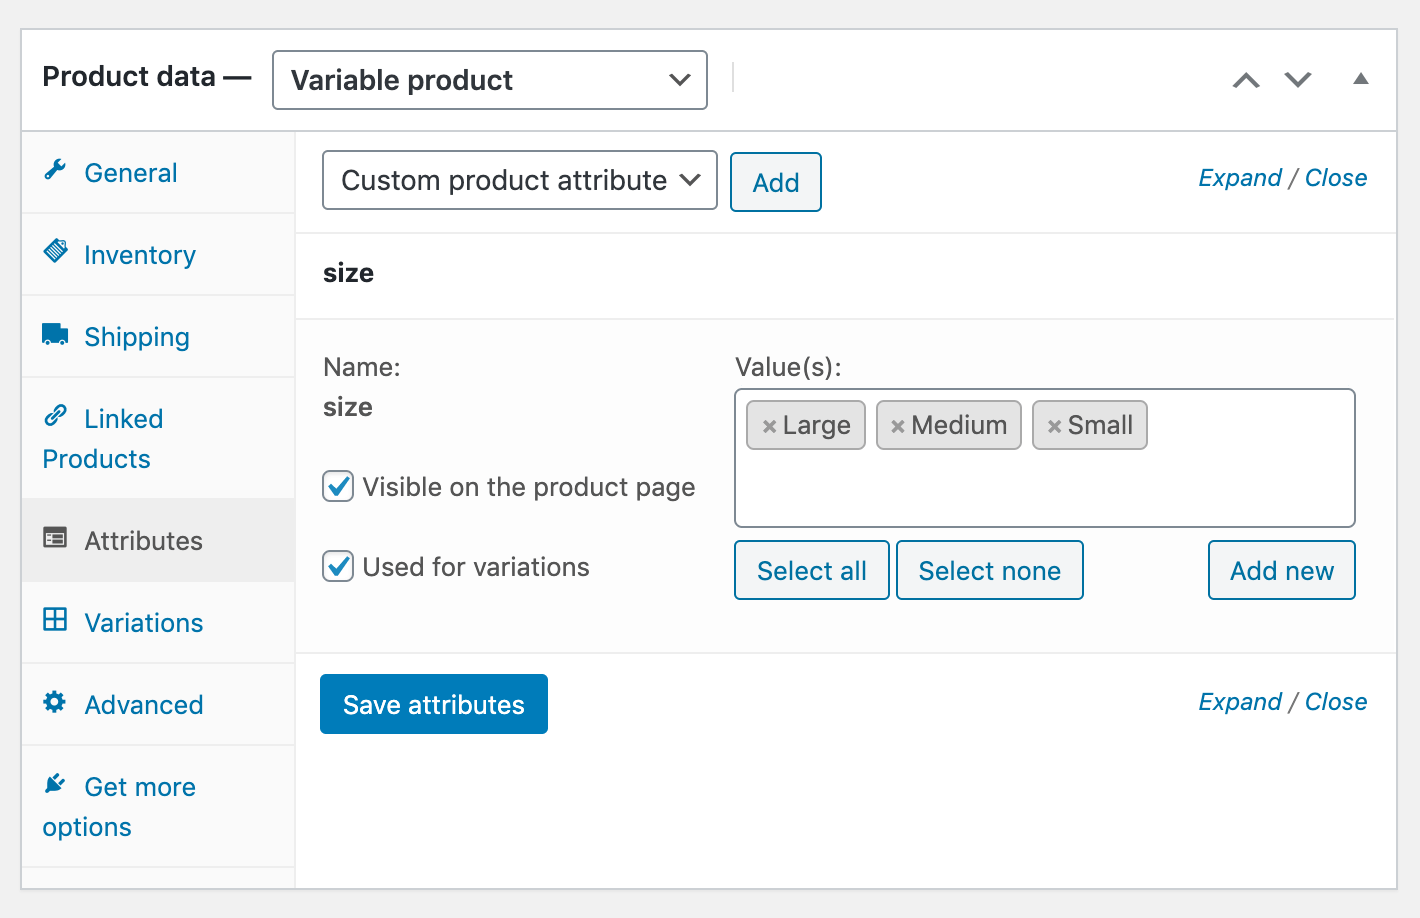Viewport: 1420px width, 918px height.
Task: Switch to the Variations tab
Action: pyautogui.click(x=143, y=621)
